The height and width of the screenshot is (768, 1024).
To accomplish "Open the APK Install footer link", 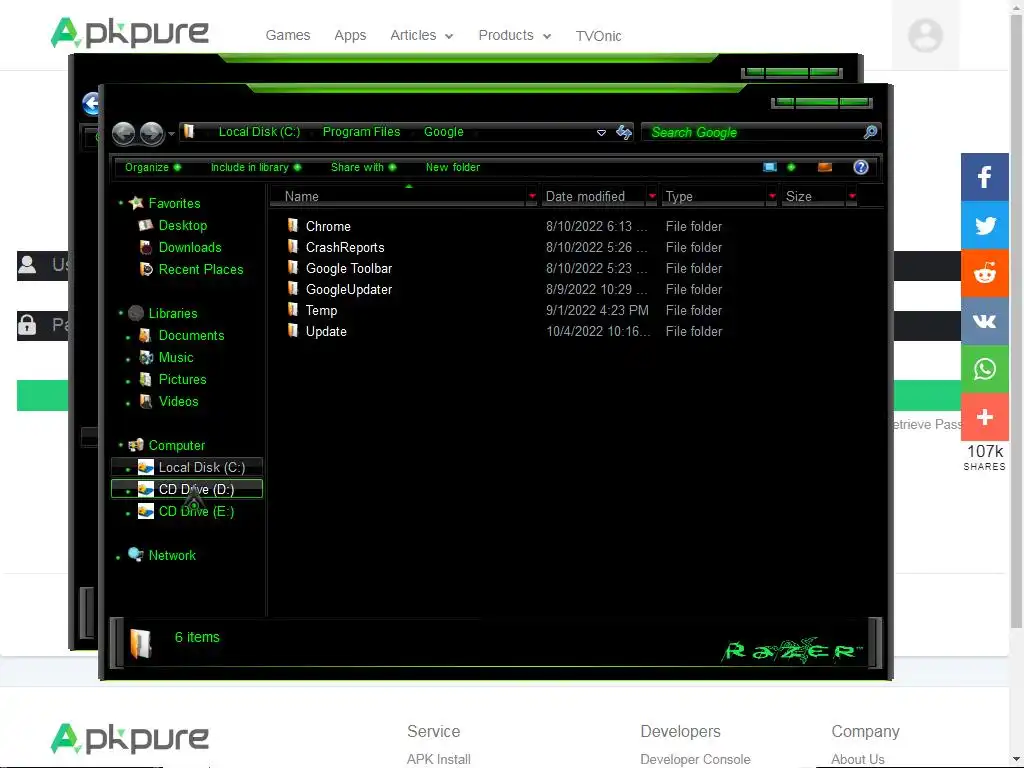I will pos(438,759).
